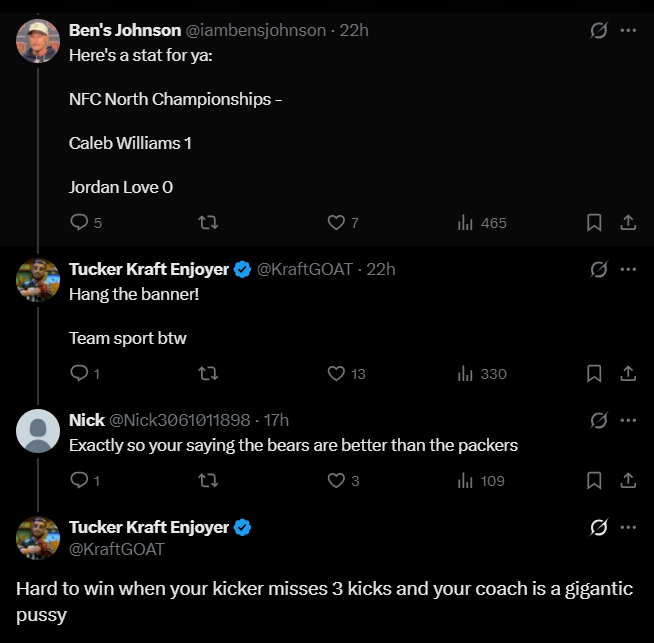Repost Ben's Johnson's NFC North tweet
654x643 pixels.
point(208,223)
